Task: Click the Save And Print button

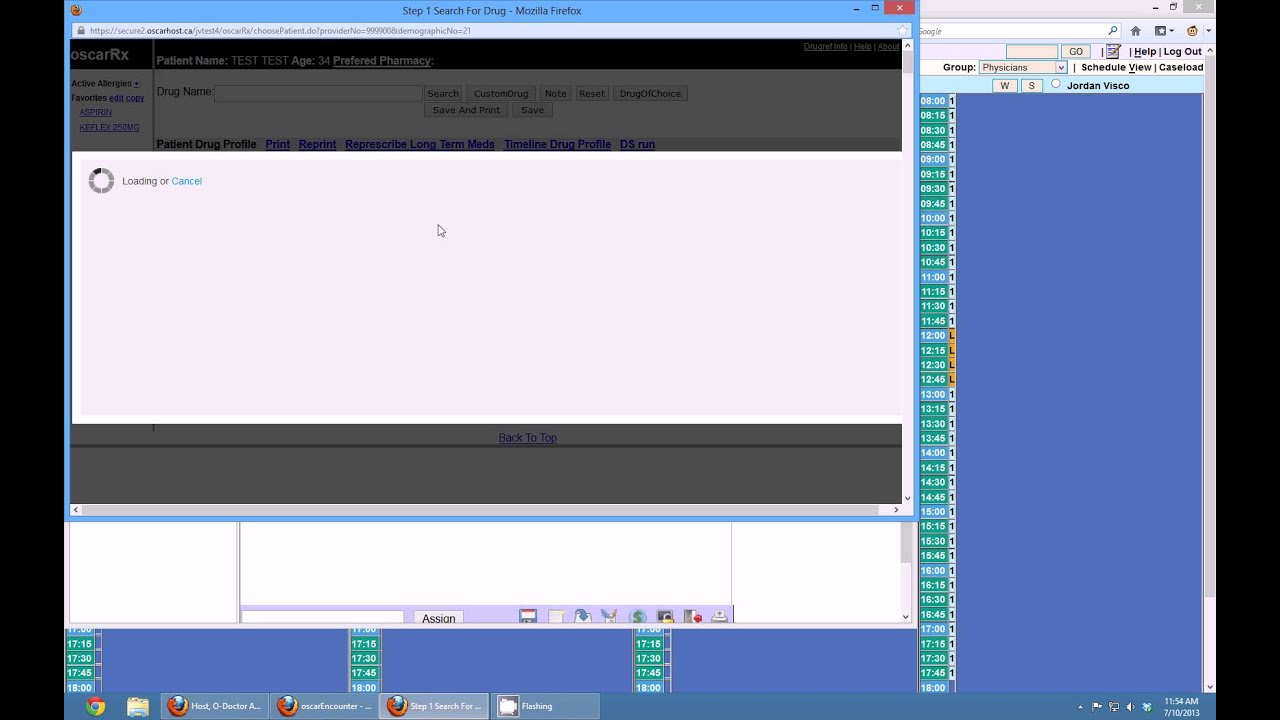Action: point(466,110)
